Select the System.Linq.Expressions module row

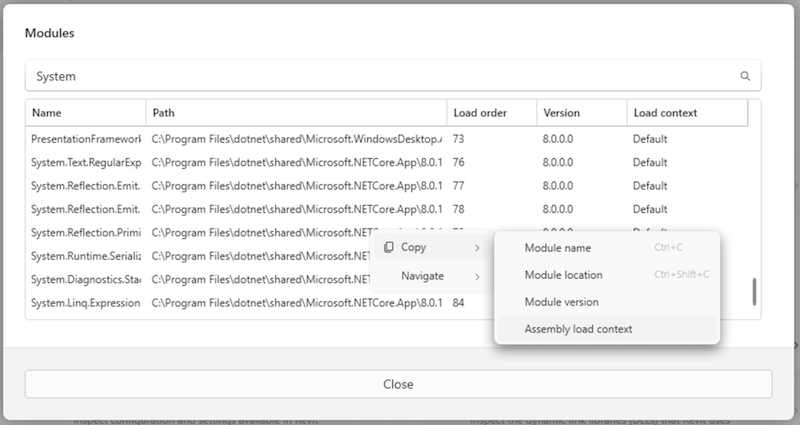click(86, 302)
